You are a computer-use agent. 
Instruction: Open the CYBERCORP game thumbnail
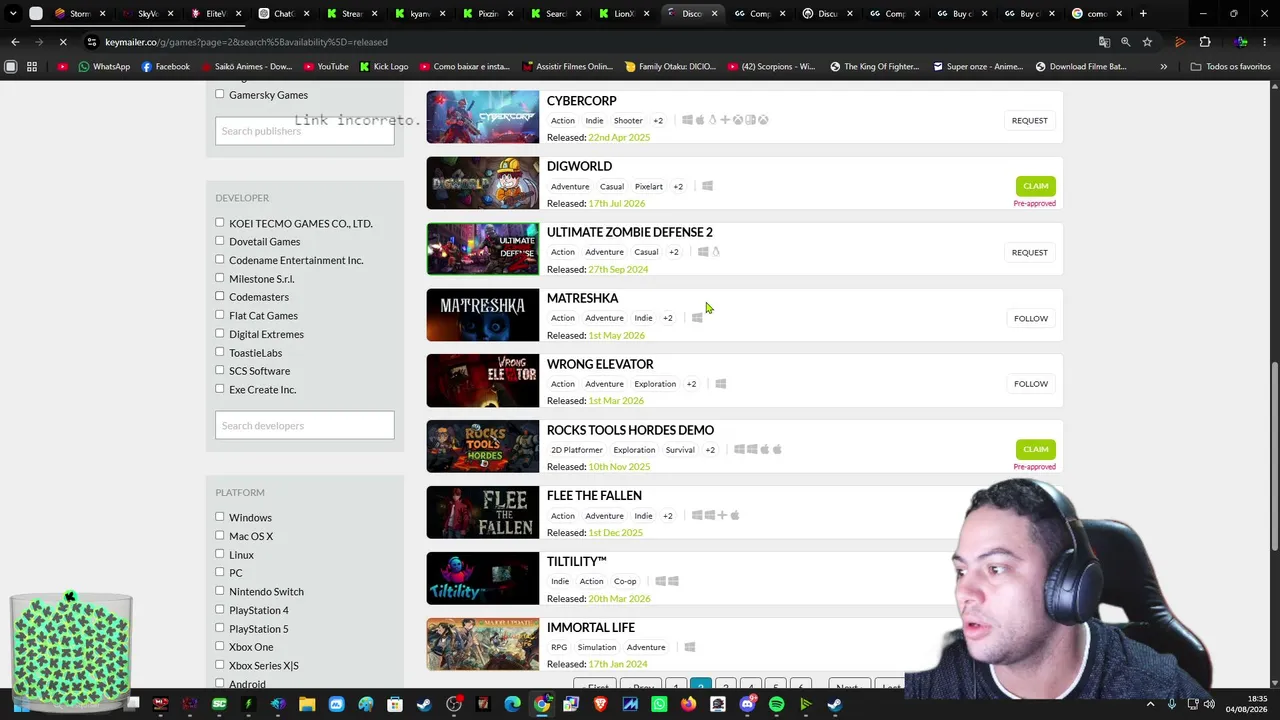pos(483,117)
